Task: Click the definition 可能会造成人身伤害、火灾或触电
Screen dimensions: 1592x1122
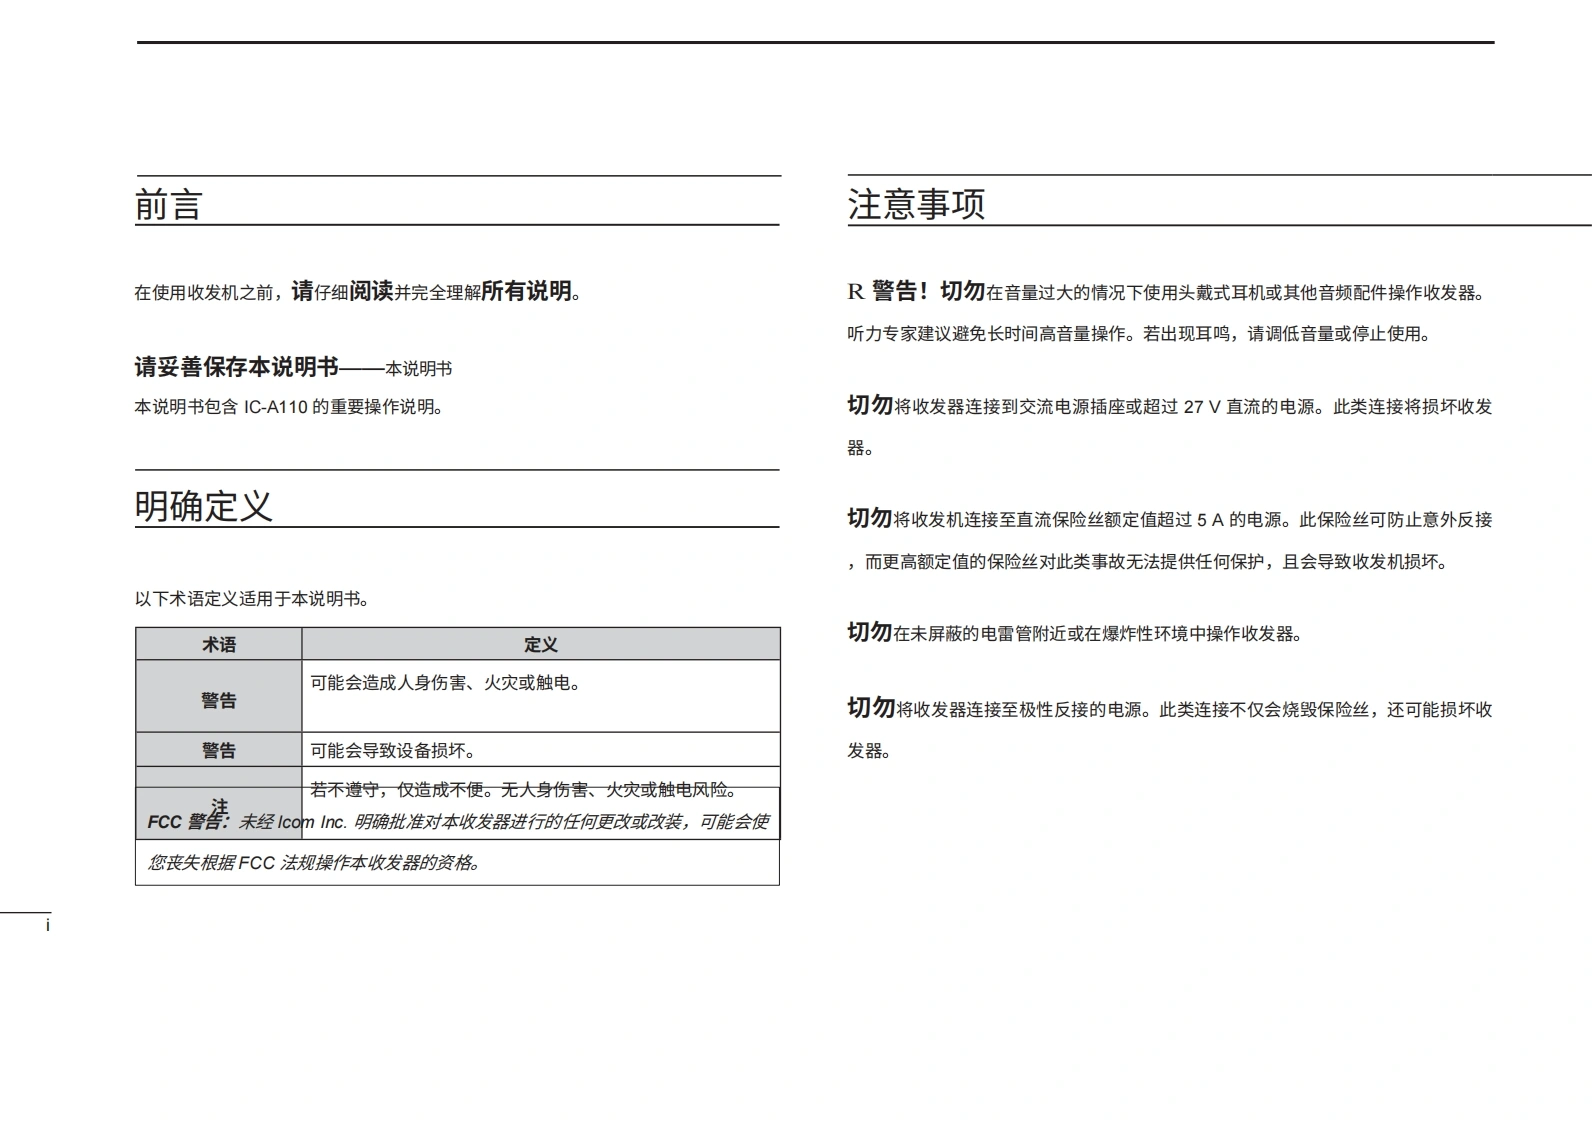Action: point(446,683)
